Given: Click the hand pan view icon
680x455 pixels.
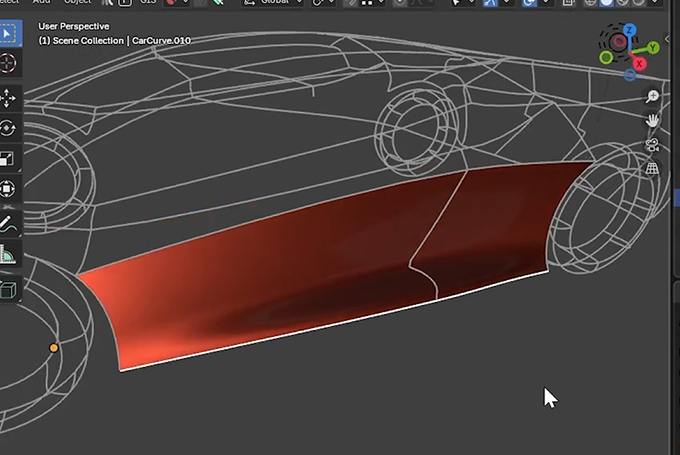Looking at the screenshot, I should [652, 121].
